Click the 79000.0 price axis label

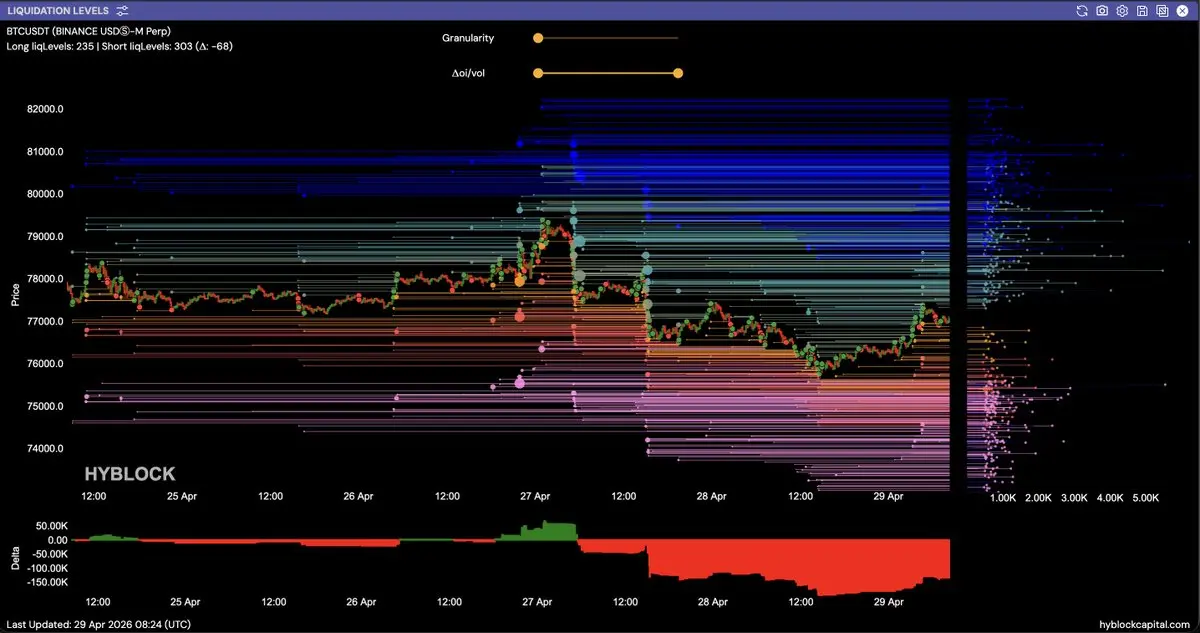tap(45, 237)
